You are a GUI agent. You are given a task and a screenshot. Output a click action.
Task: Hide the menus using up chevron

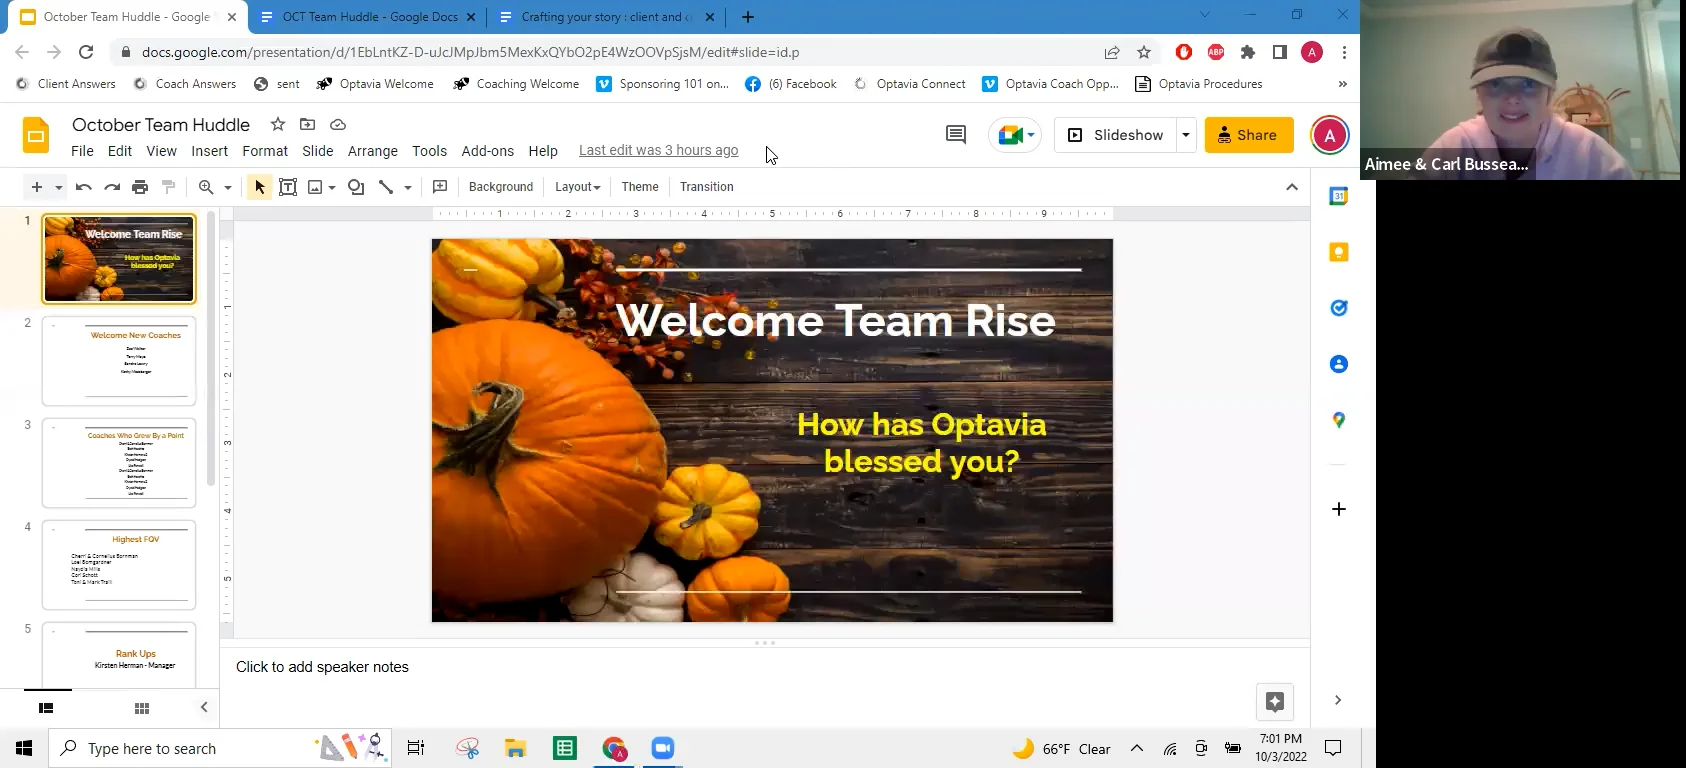[1292, 187]
